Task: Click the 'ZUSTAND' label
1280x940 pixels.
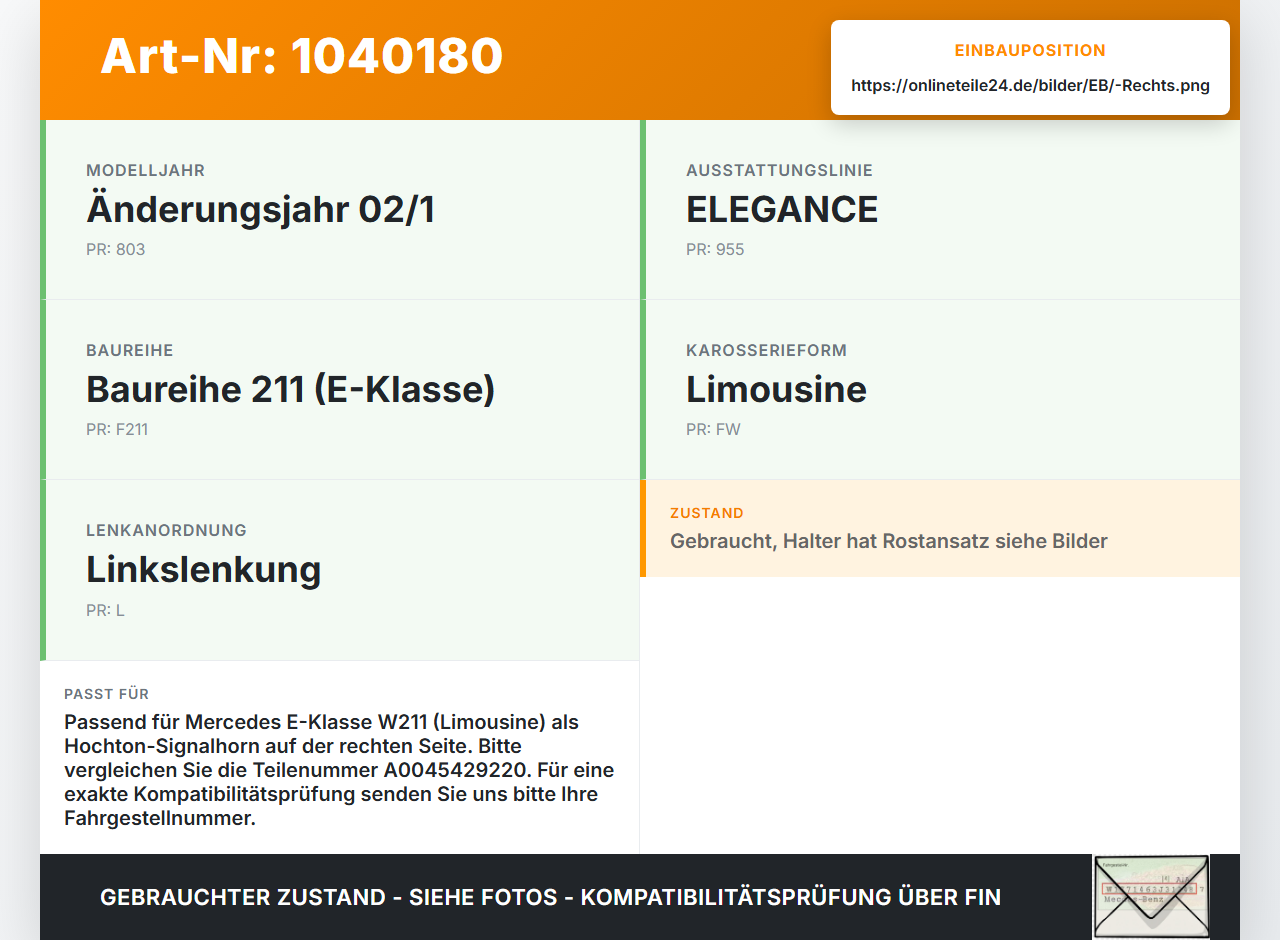Action: 707,513
